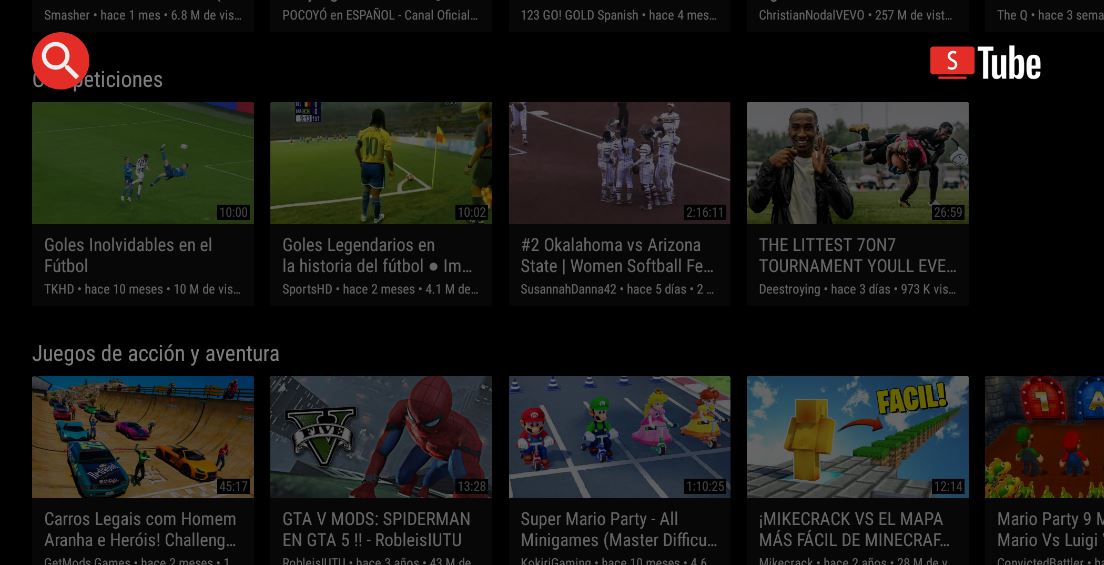Click 'Deestroying • hace 3 días' channel info
This screenshot has height=565, width=1104.
click(857, 290)
